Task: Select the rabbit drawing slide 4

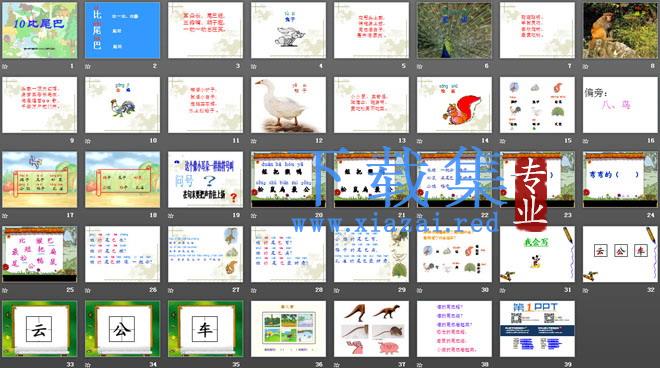Action: 288,30
